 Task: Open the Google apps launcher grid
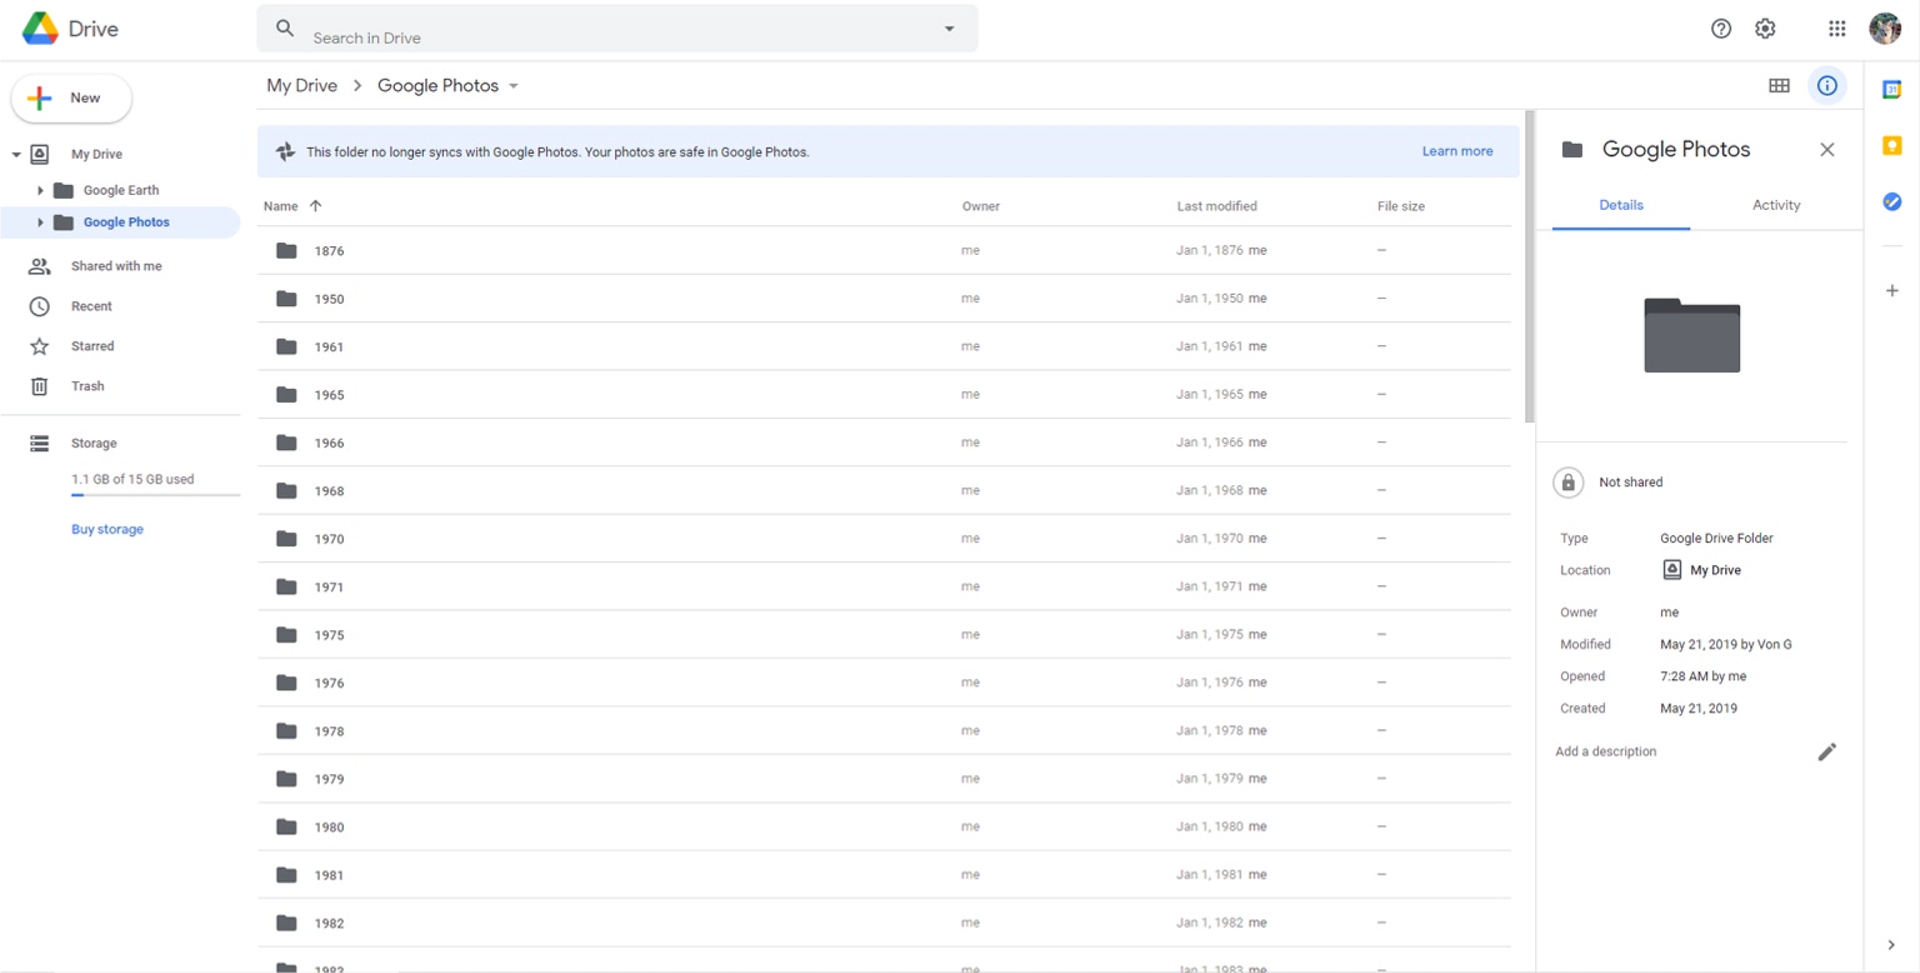pos(1837,28)
